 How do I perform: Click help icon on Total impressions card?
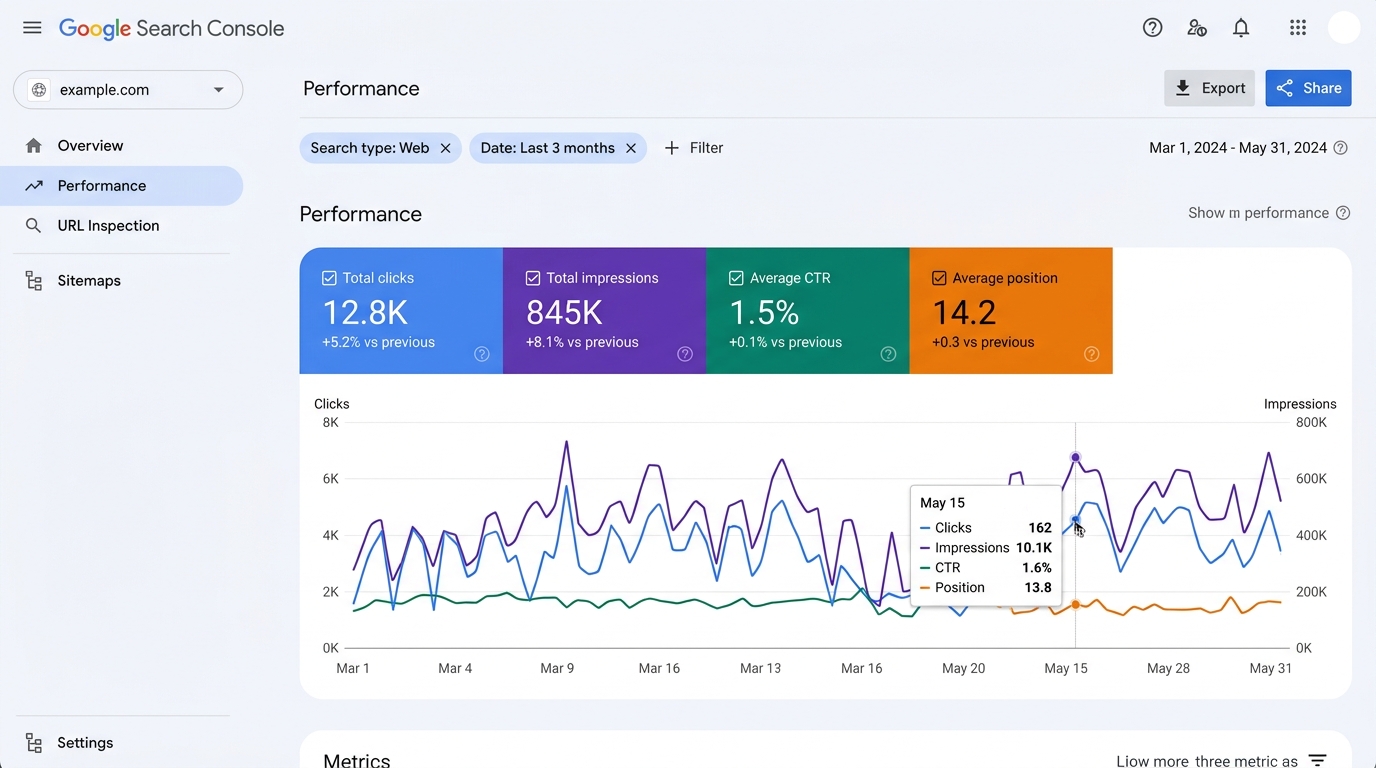coord(685,354)
